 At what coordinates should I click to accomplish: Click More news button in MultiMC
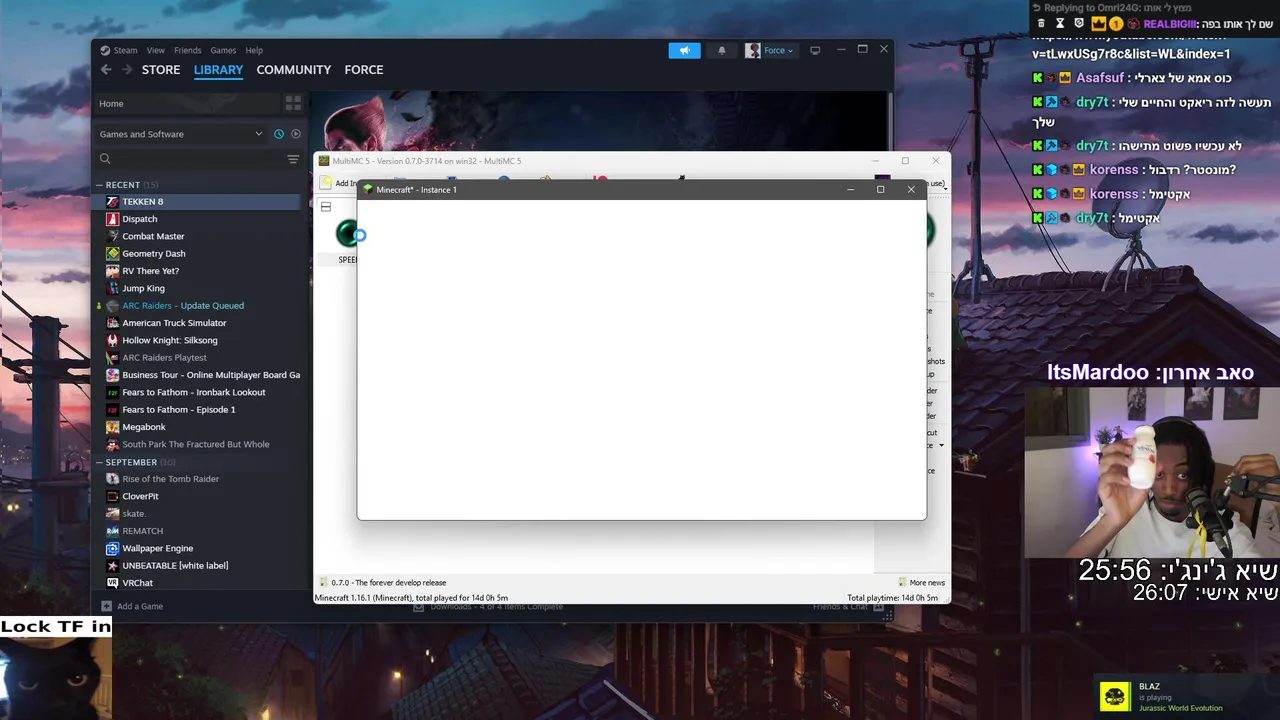click(921, 582)
